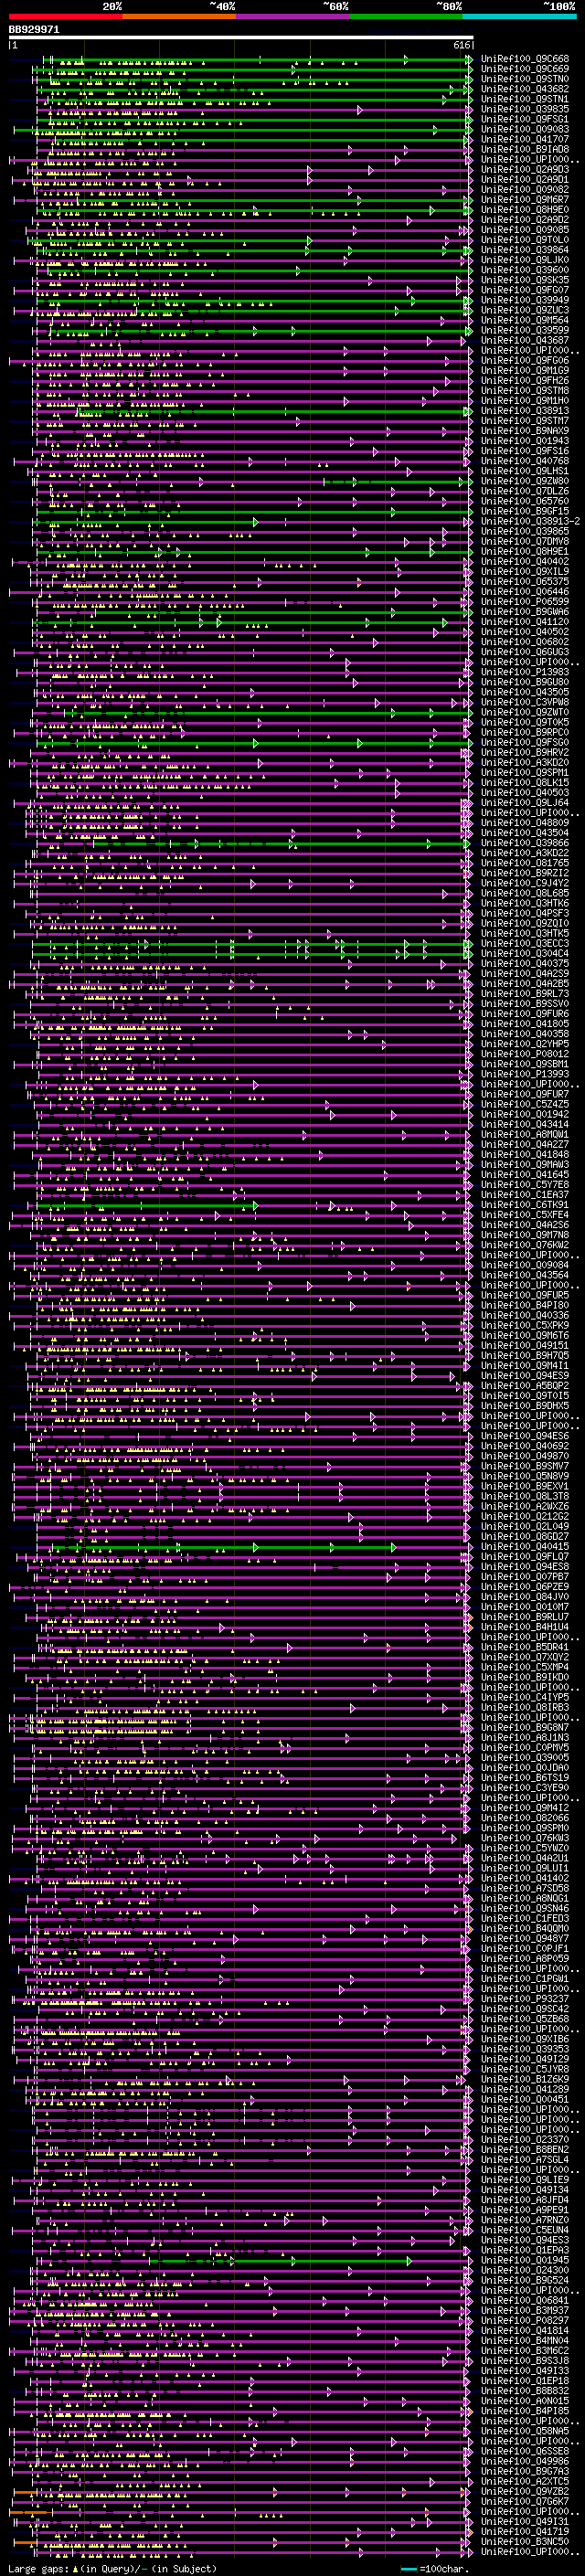Image resolution: width=585 pixels, height=2576 pixels.
Task: Select label UniRef100_Q9FH26
Action: click(525, 381)
